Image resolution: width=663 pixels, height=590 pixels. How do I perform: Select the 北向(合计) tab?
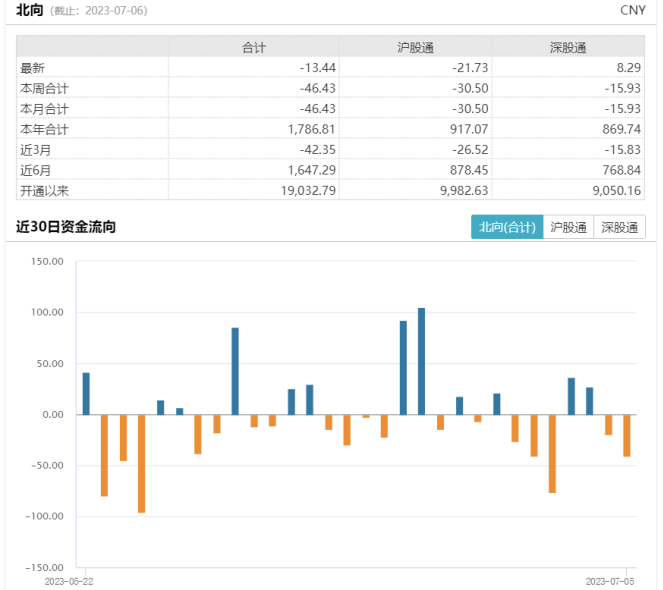507,227
